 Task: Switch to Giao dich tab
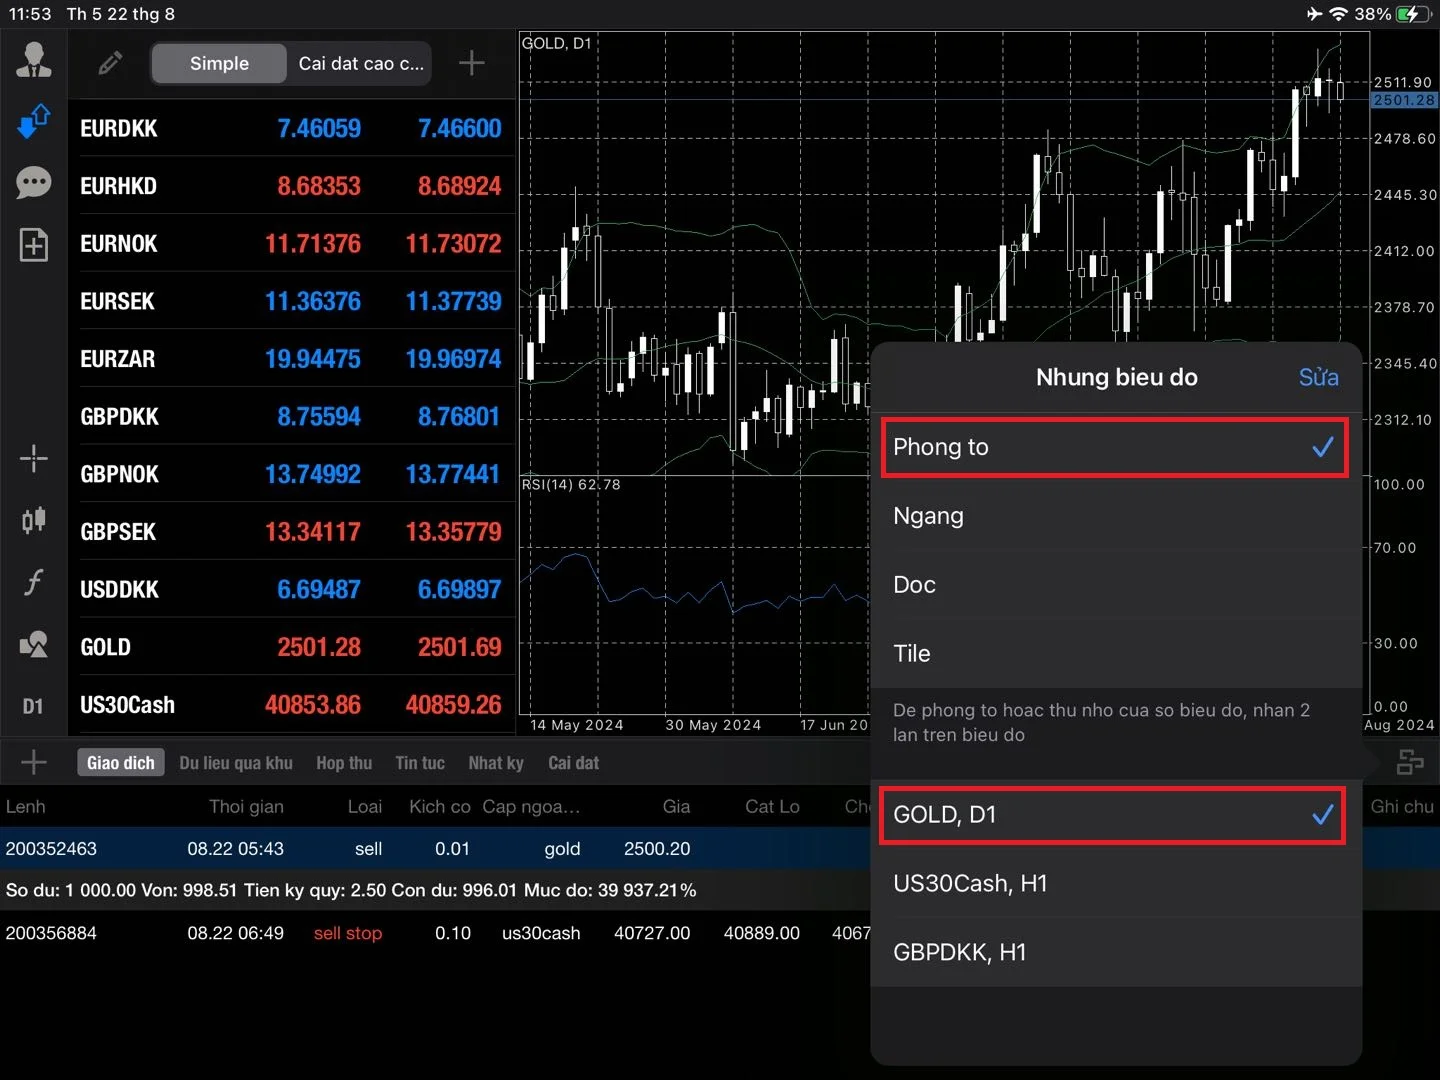(x=121, y=763)
